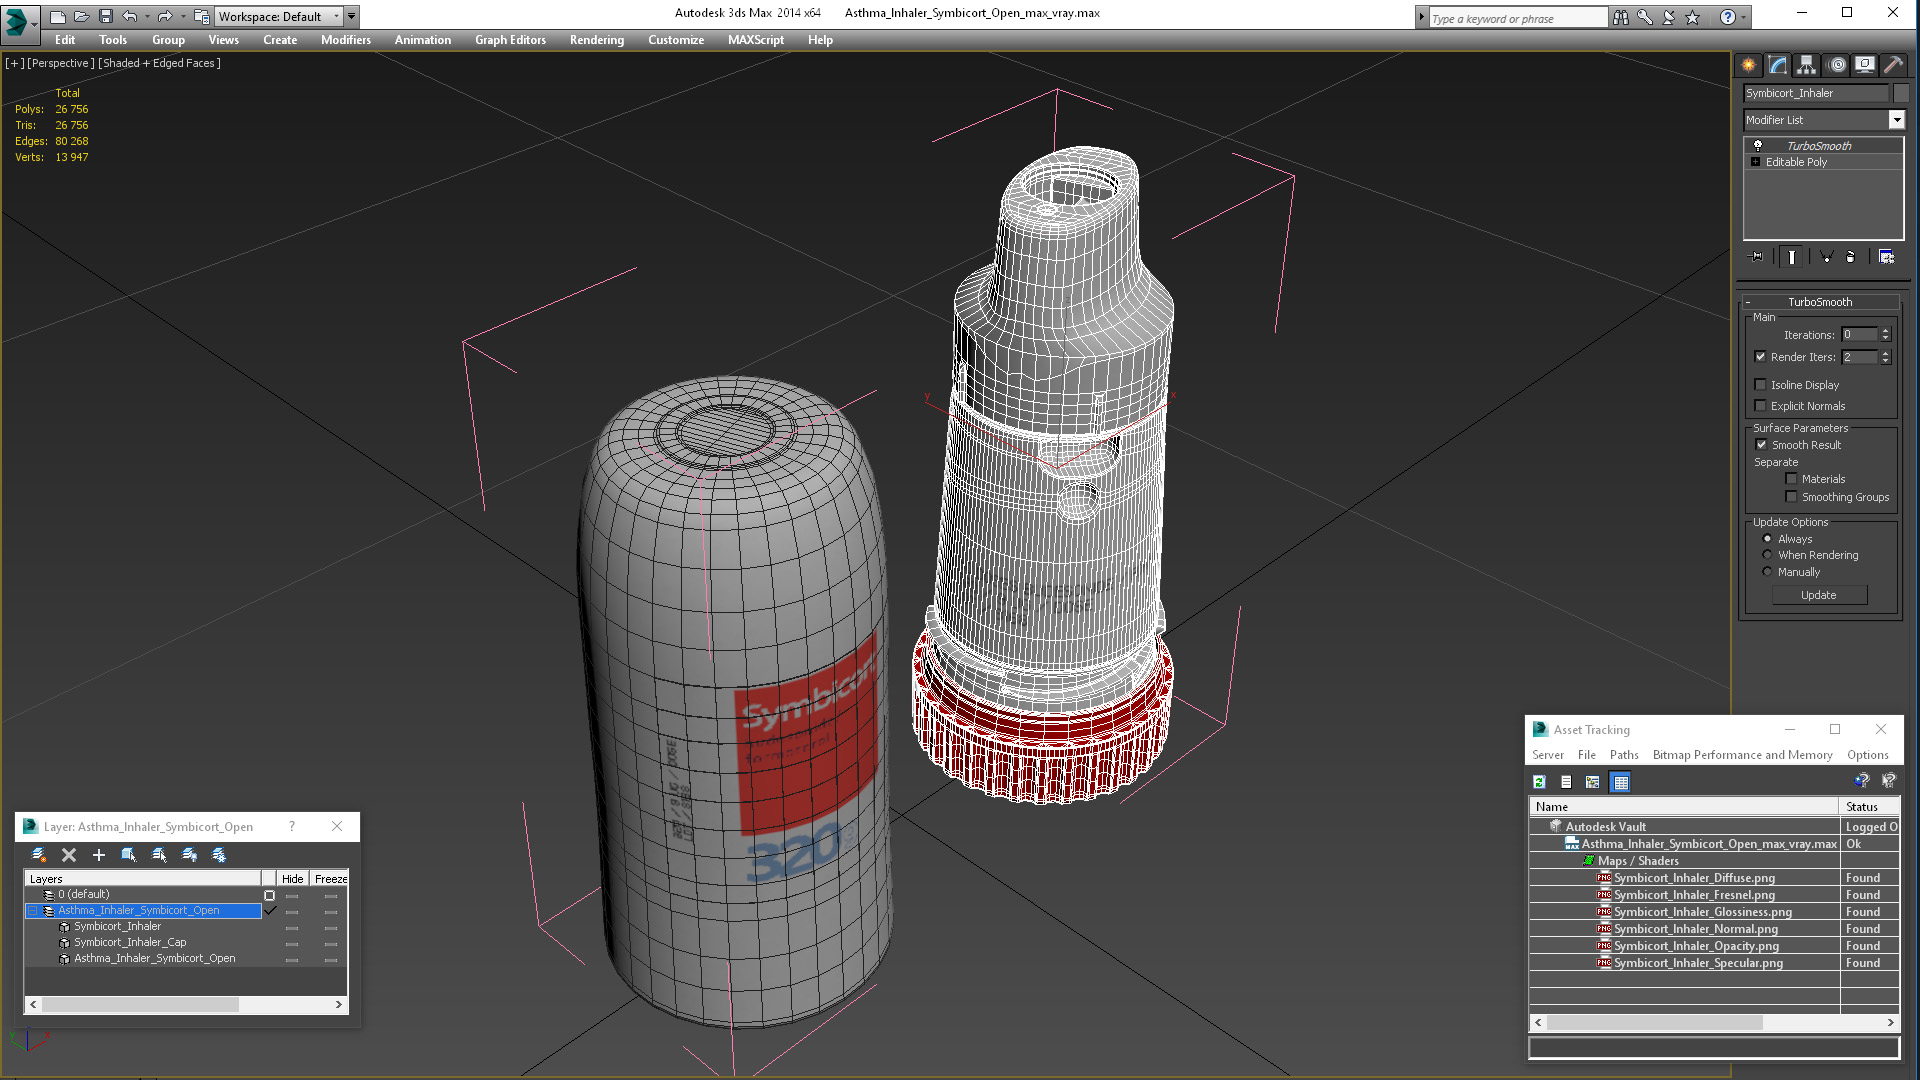Click the Pin Stack icon

click(x=1757, y=257)
